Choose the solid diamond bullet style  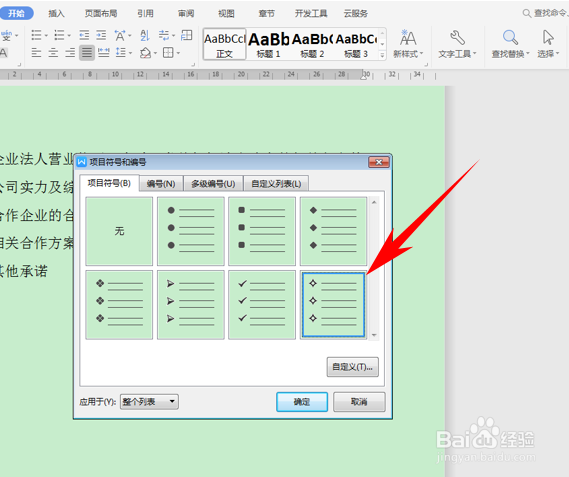point(333,231)
